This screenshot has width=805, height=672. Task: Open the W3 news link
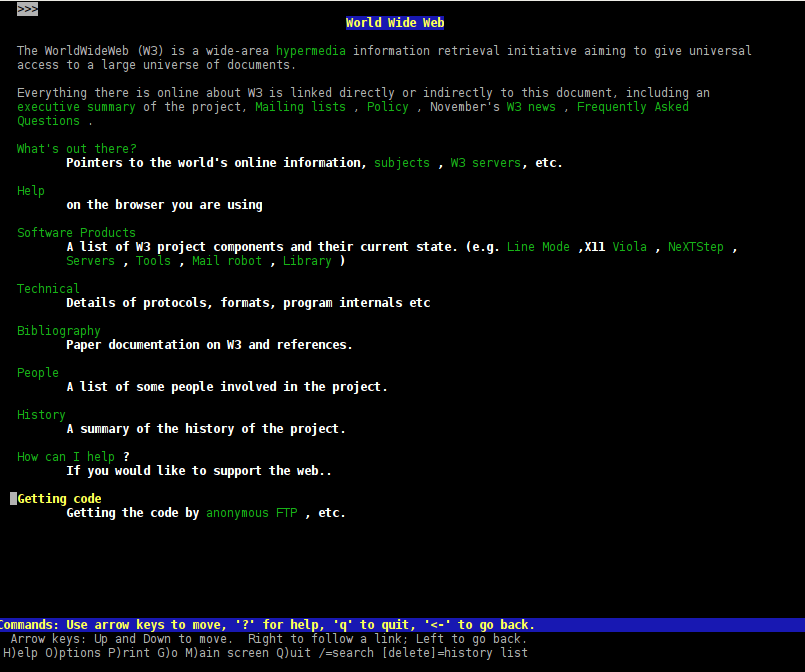coord(531,107)
